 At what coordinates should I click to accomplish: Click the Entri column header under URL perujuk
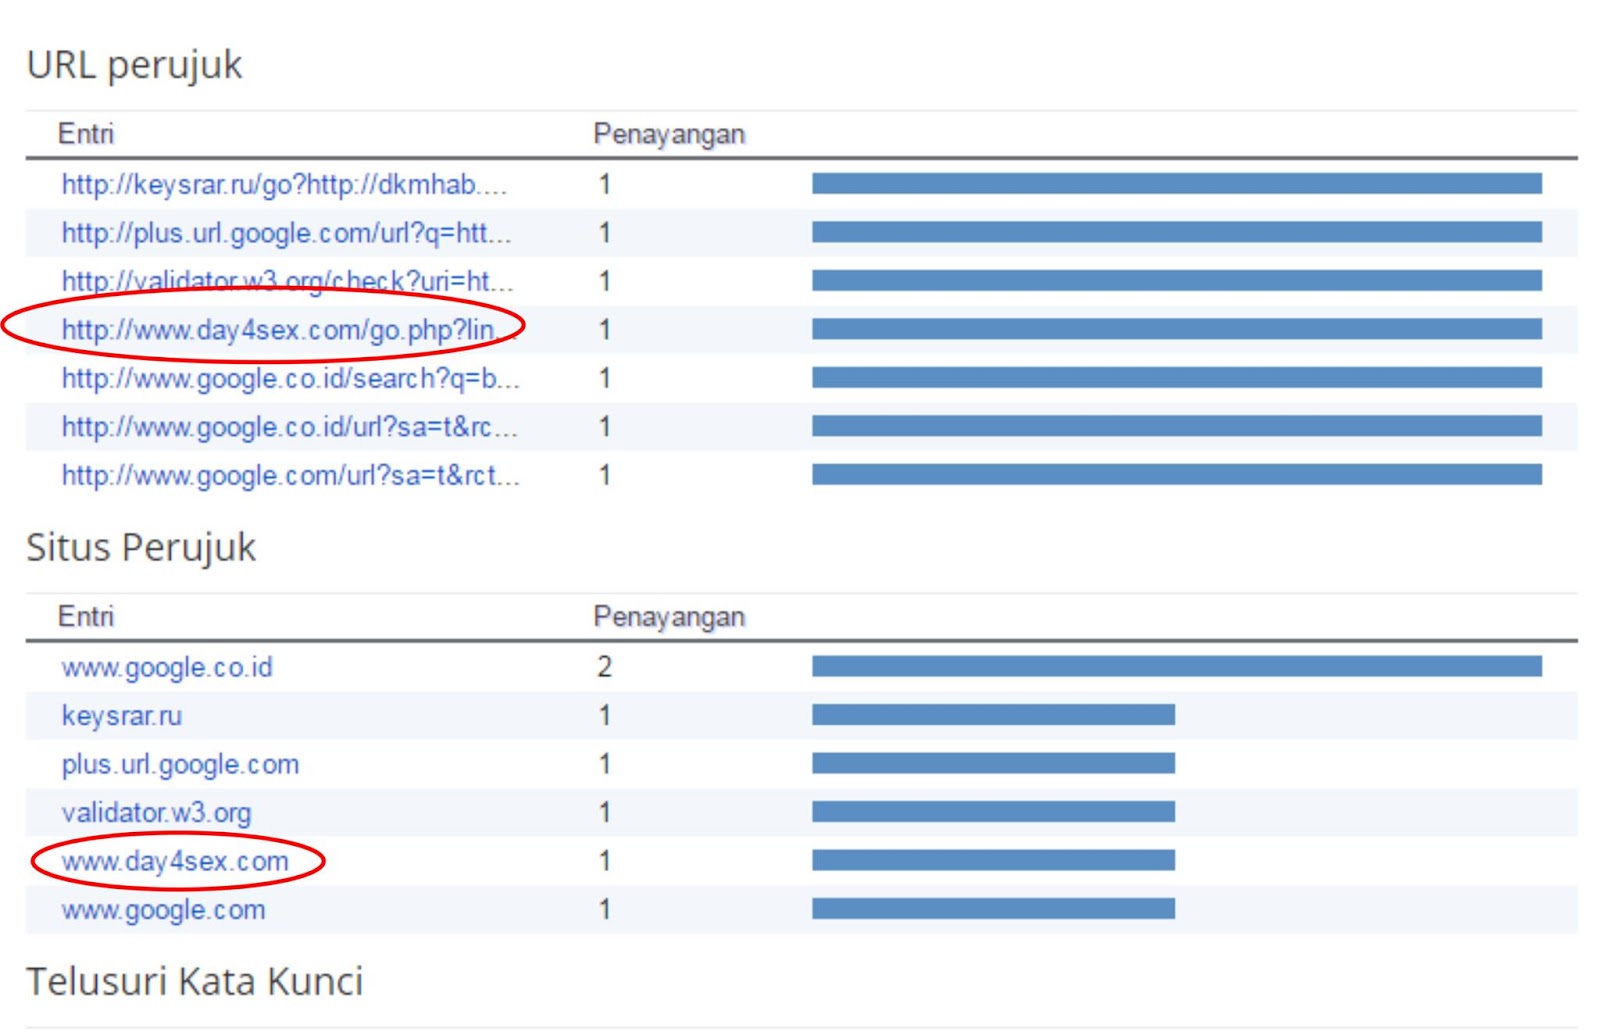coord(87,132)
